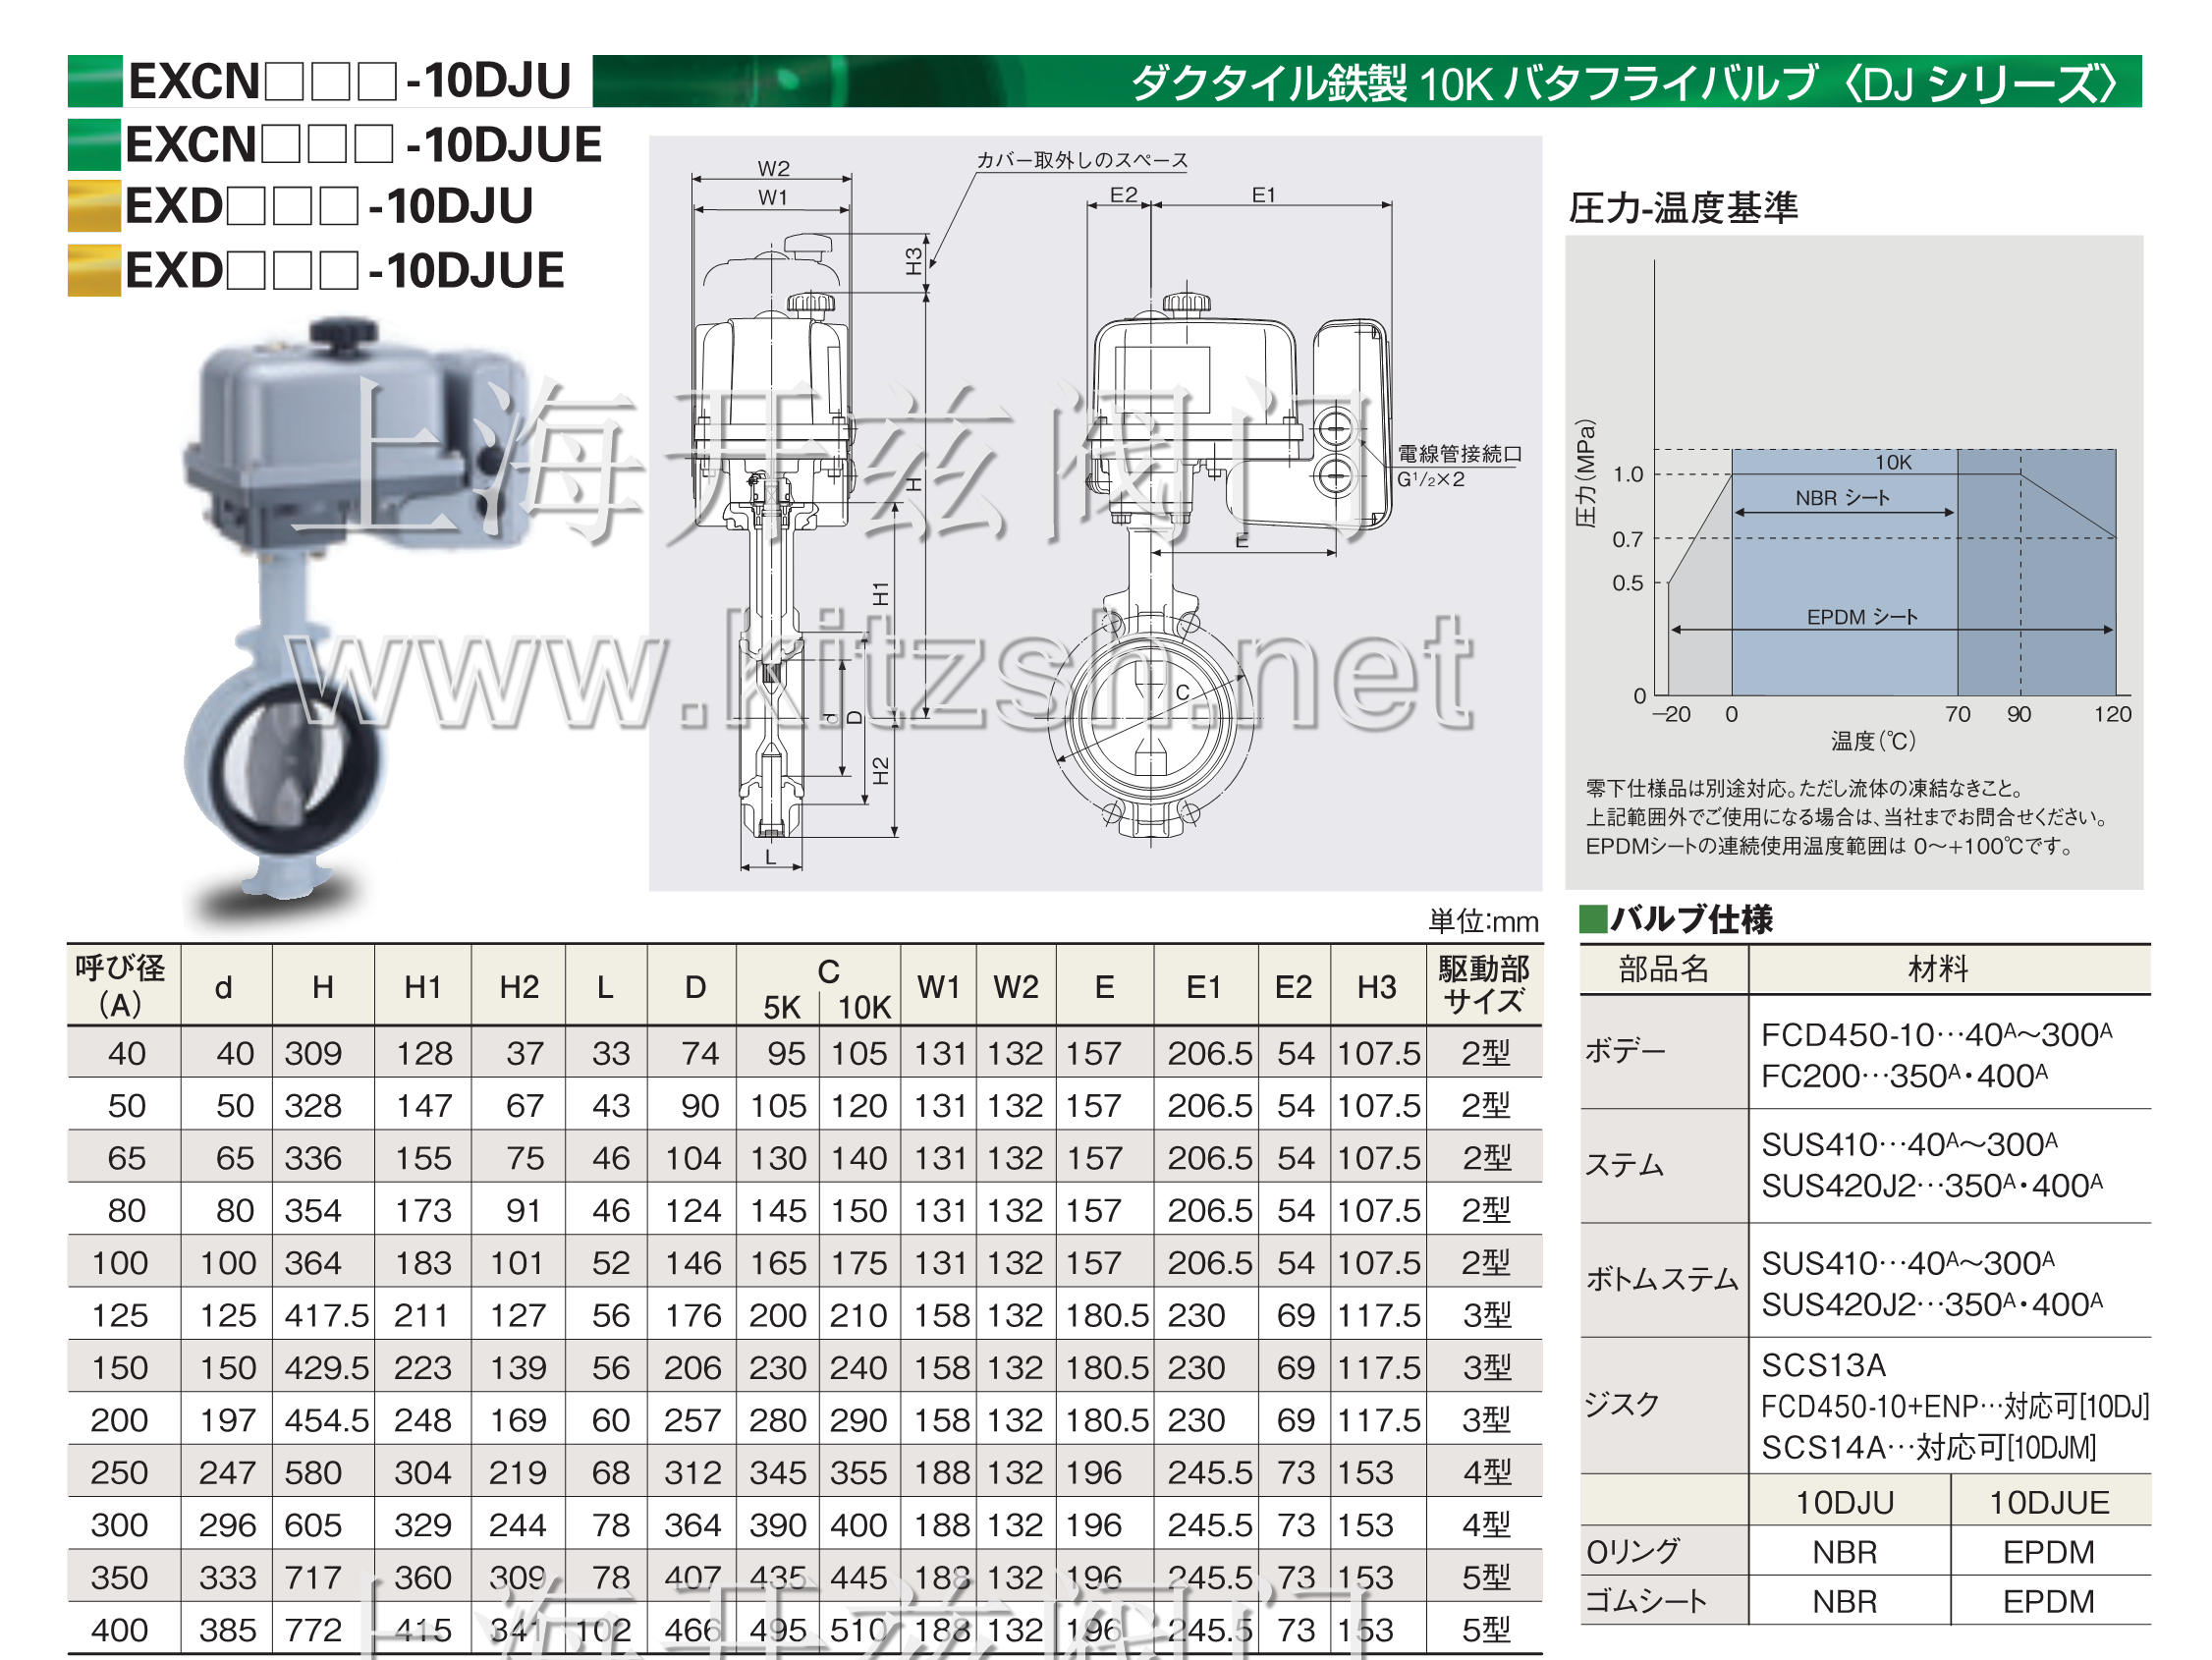
Task: Click the 10DJU column header in materials table
Action: tap(1845, 1502)
